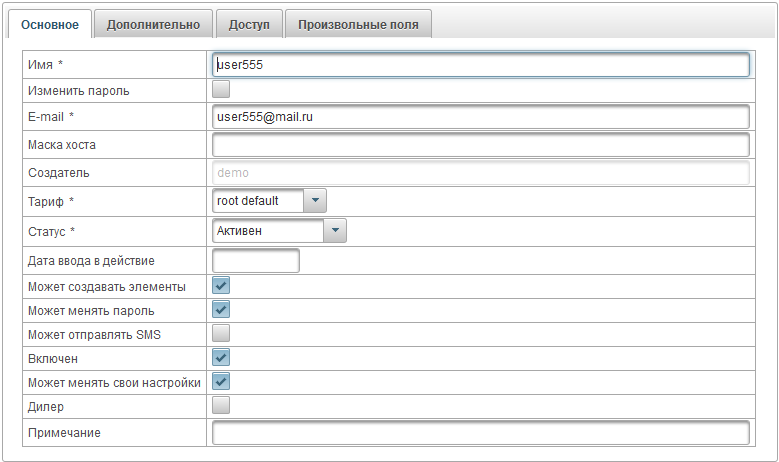
Task: Uncheck Может создавать элементы checkbox
Action: (221, 286)
